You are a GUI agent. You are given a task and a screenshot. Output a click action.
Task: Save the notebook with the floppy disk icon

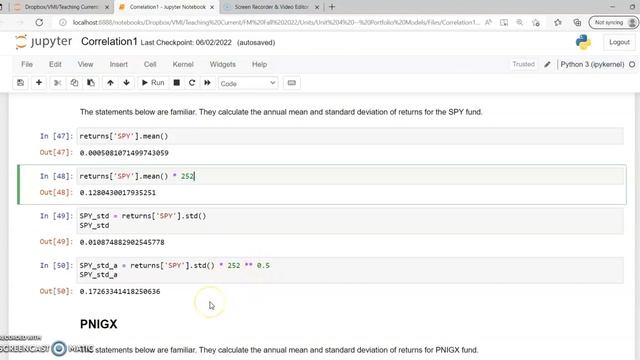(x=20, y=83)
